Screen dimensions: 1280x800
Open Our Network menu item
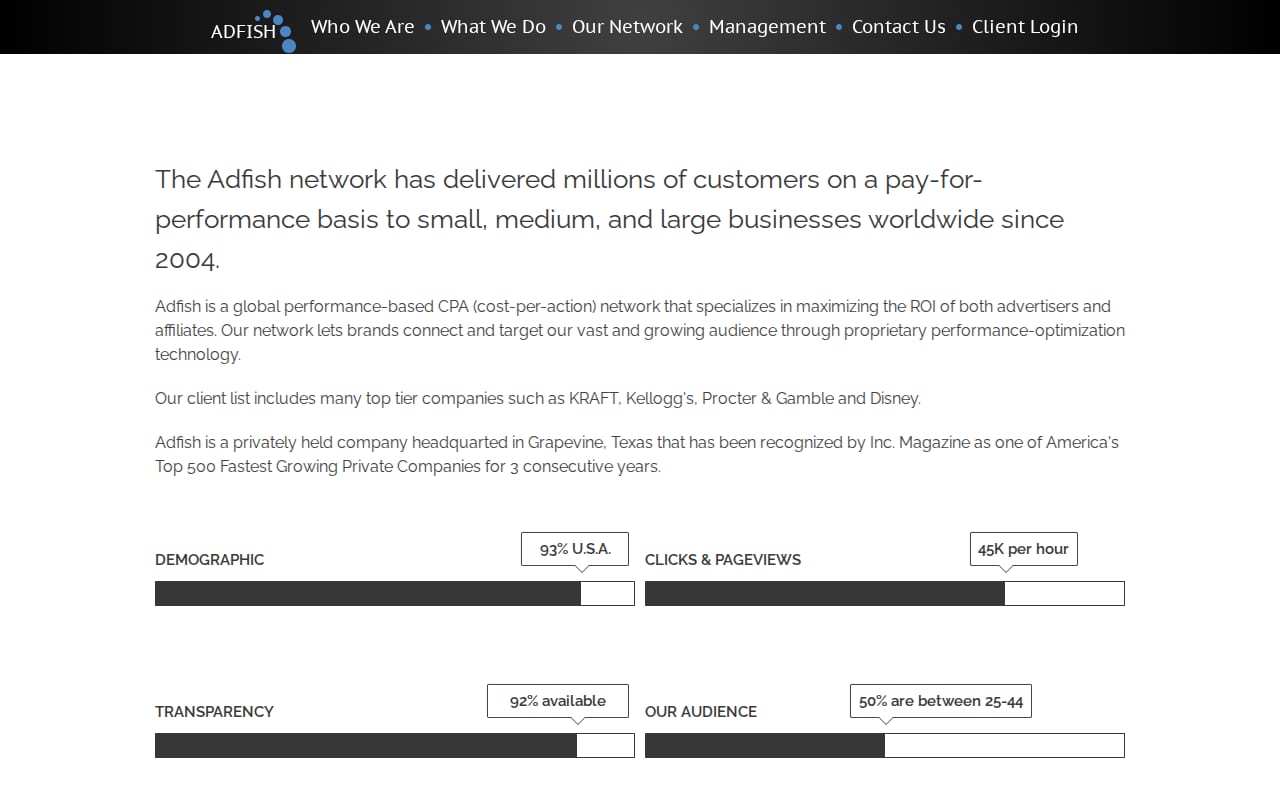pos(627,27)
